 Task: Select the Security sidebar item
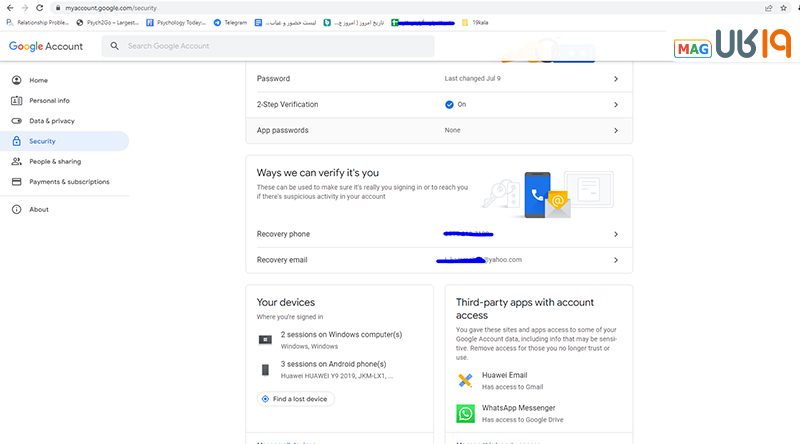(42, 141)
